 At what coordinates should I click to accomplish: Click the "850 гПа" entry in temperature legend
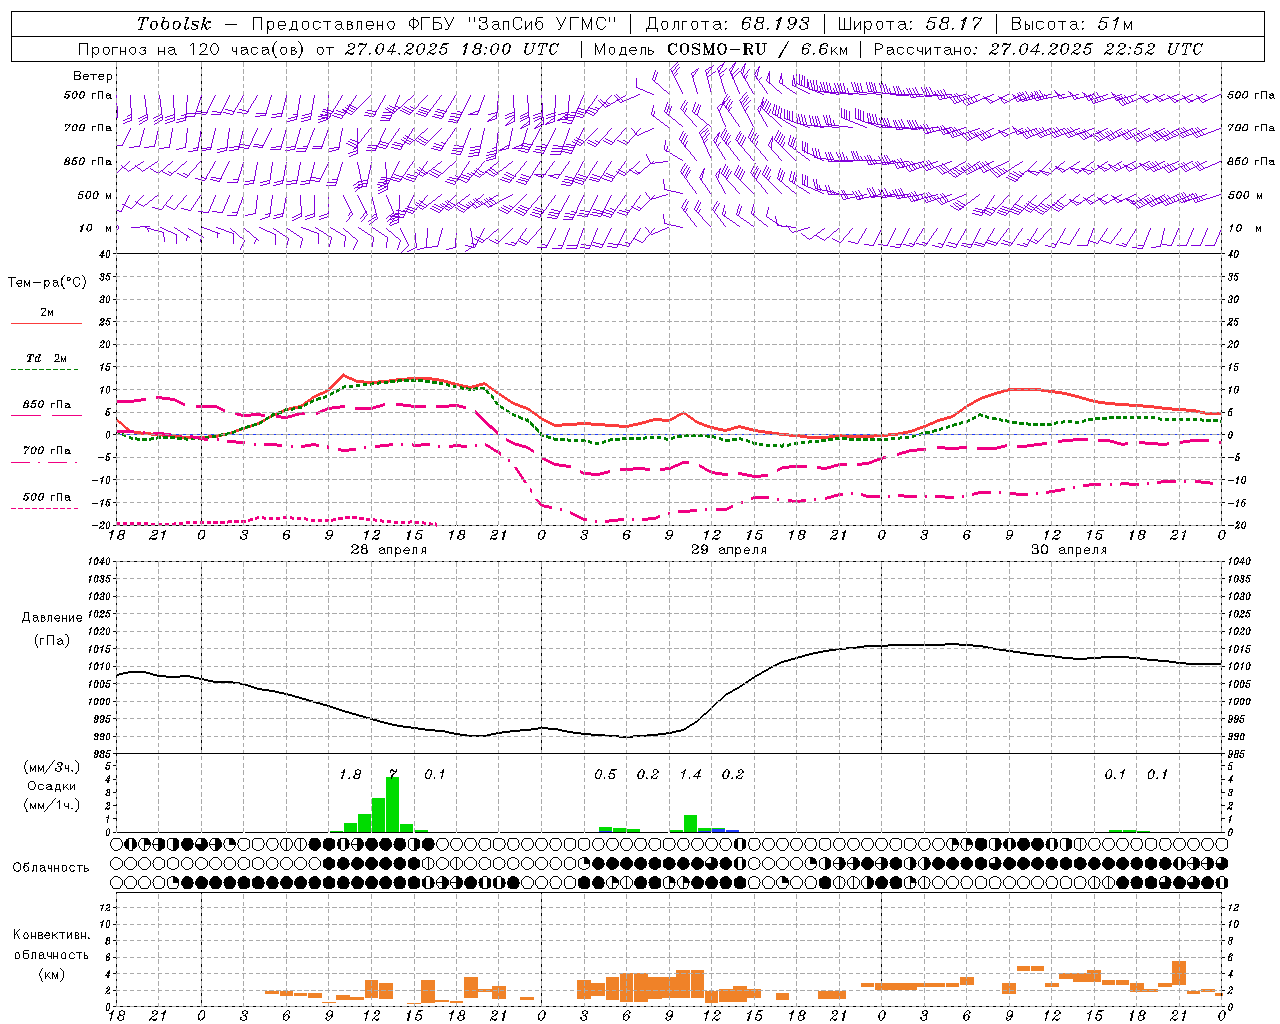(x=47, y=405)
